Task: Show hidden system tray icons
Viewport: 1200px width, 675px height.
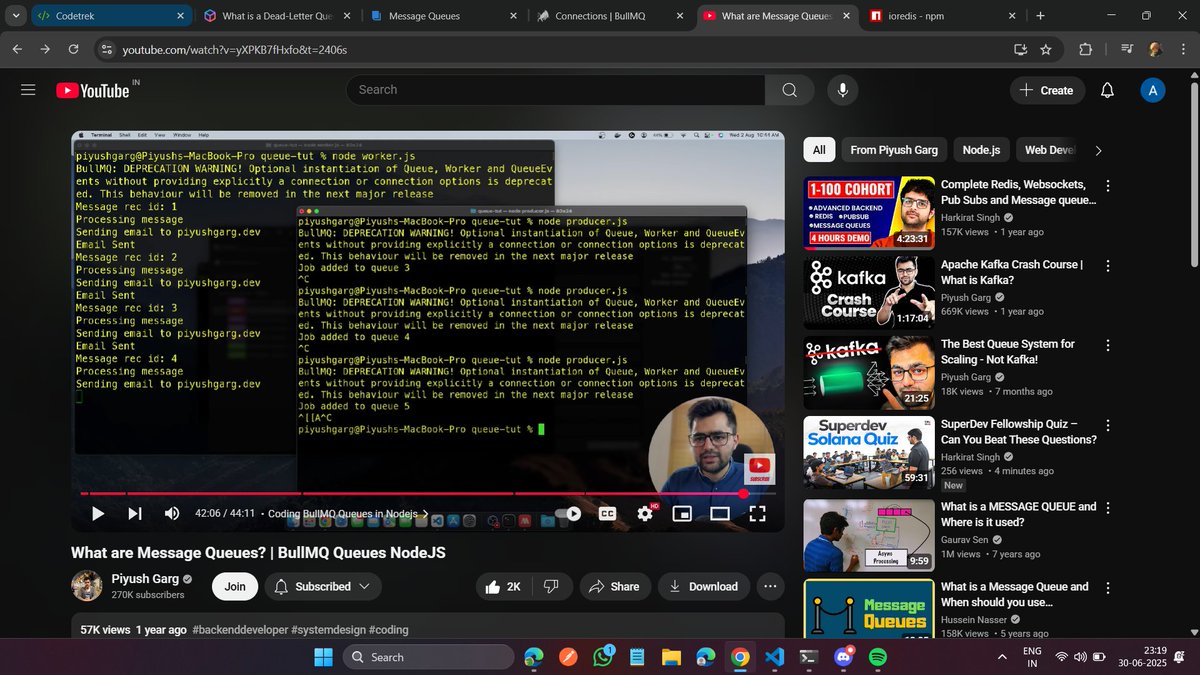Action: point(1003,657)
